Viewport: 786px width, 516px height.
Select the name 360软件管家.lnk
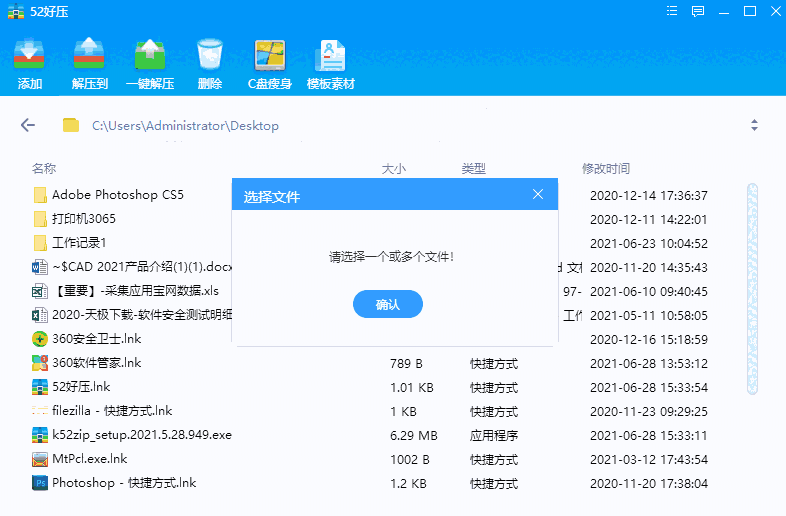(97, 363)
